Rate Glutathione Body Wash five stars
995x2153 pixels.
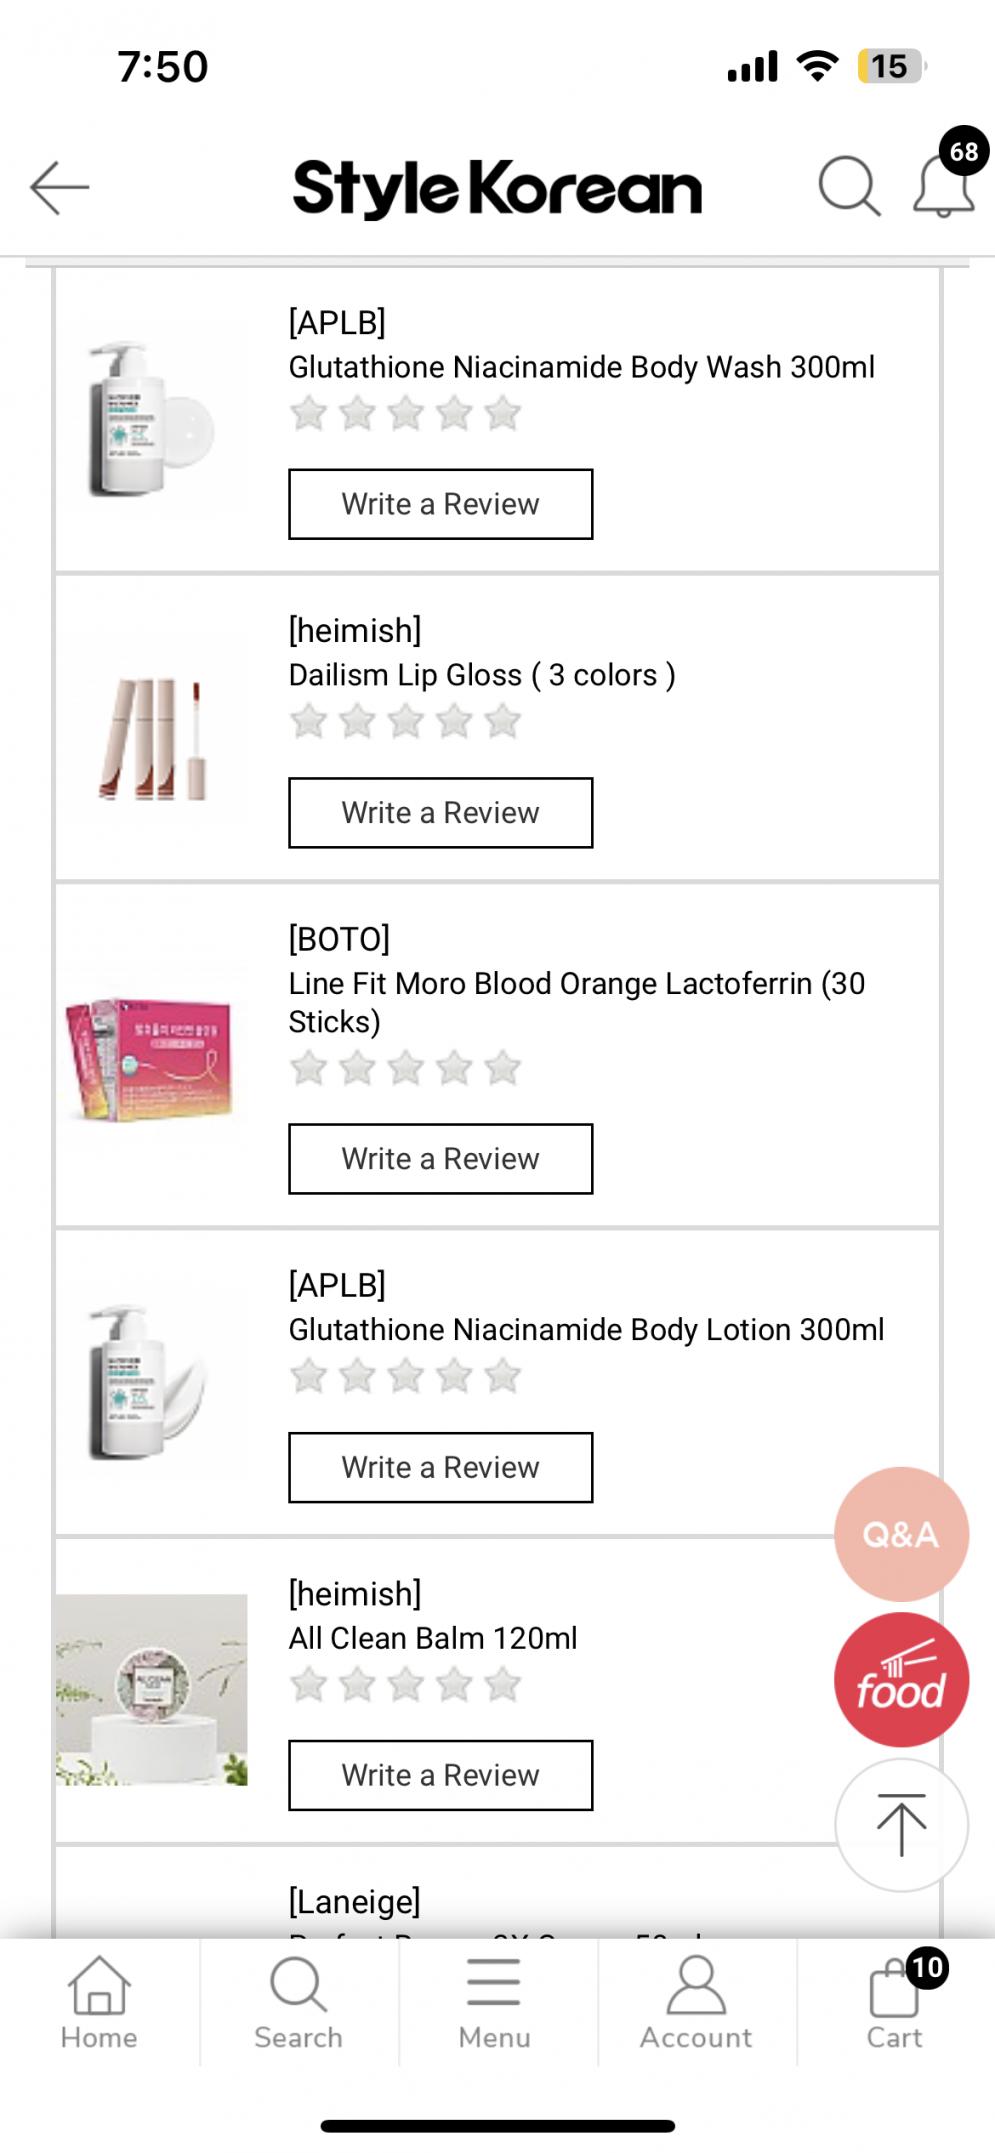click(502, 413)
